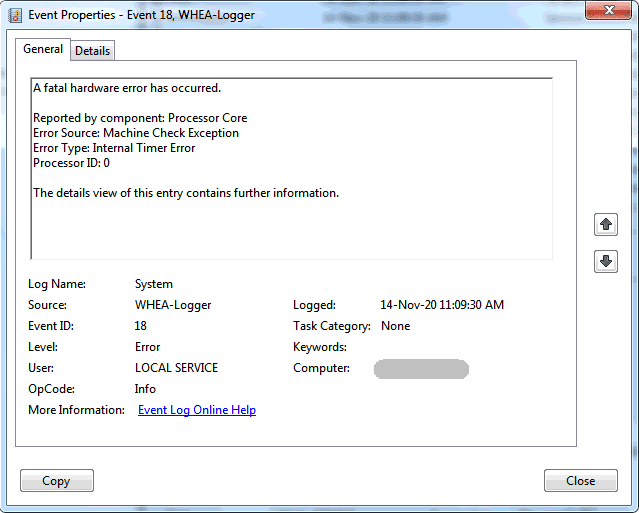Click the Task Category value None

tap(395, 326)
